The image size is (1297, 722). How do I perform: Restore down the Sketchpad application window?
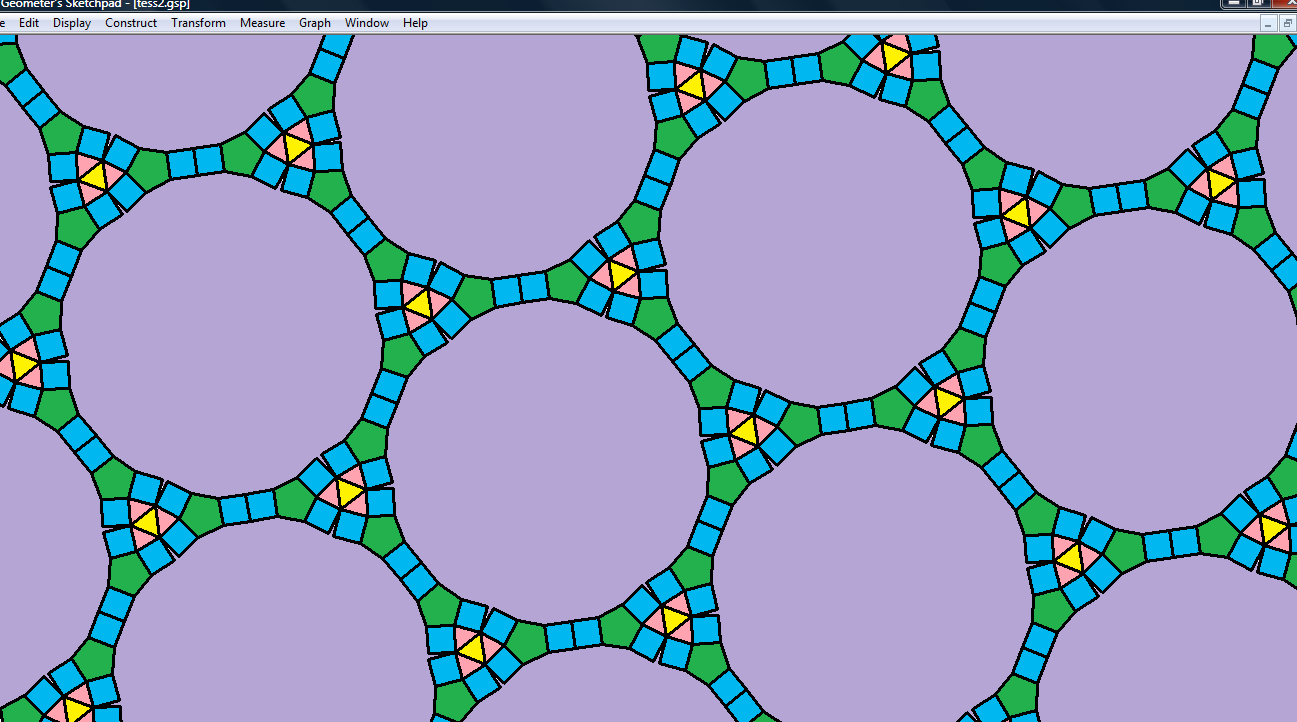click(x=1257, y=3)
